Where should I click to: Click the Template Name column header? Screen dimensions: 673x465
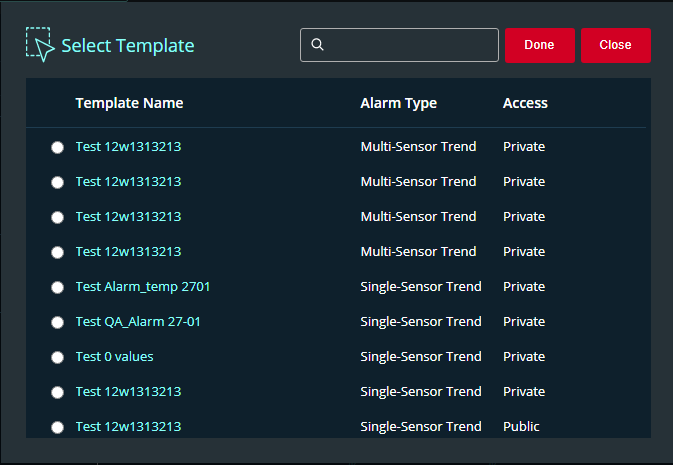[x=129, y=103]
